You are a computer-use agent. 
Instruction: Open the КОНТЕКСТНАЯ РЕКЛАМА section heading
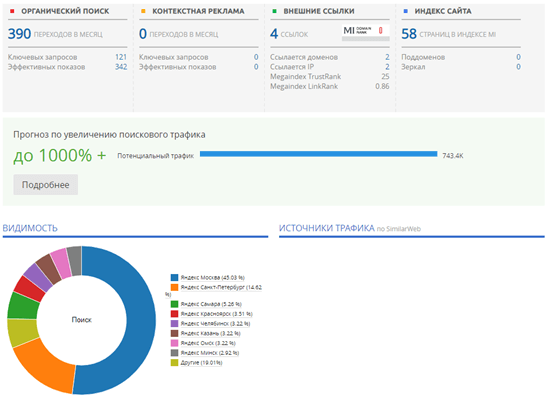[x=198, y=11]
